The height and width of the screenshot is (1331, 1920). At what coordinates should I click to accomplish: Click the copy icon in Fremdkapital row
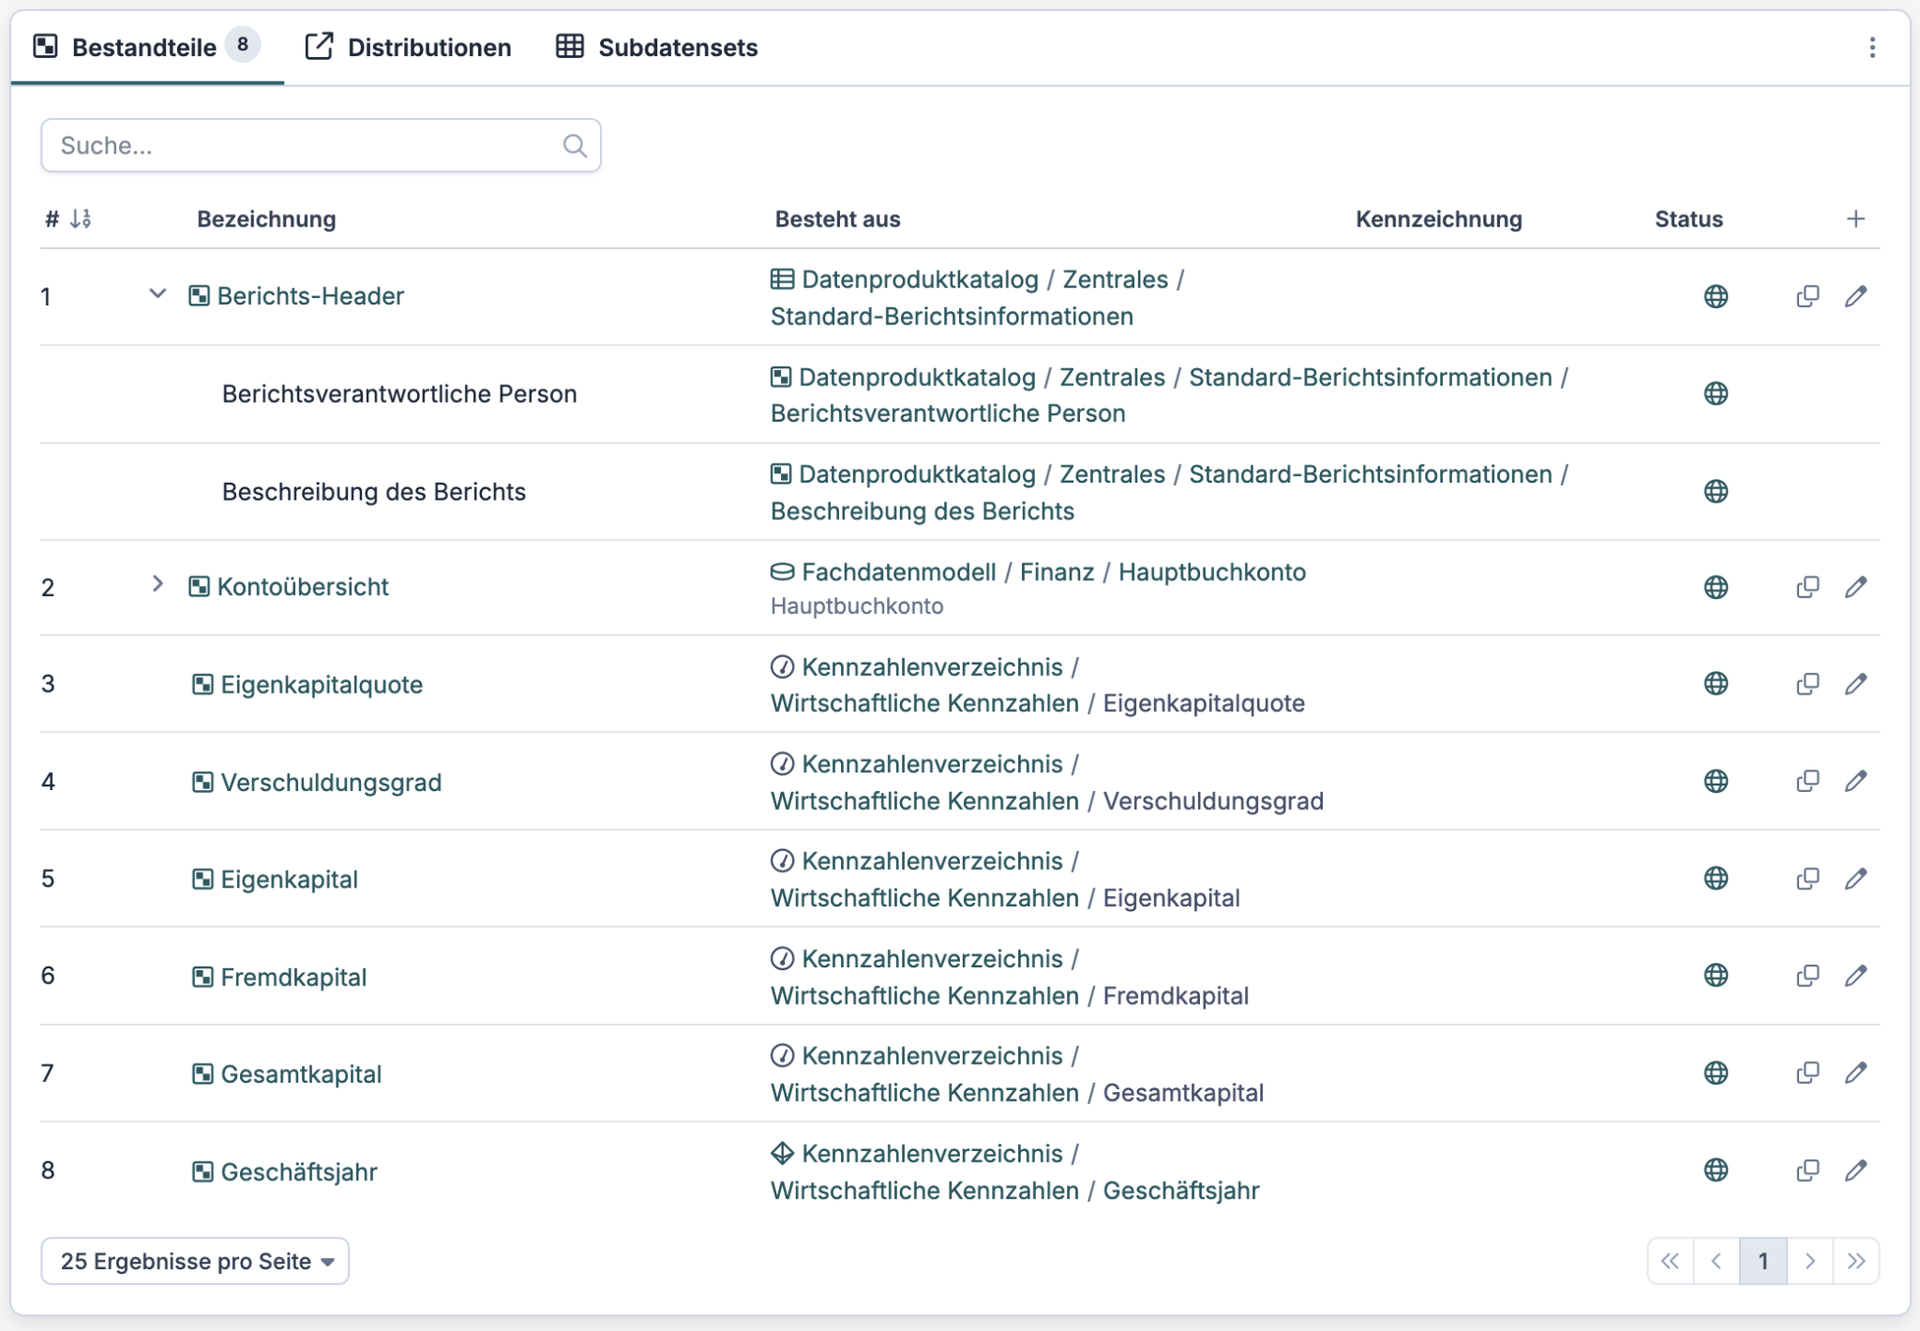[1807, 976]
